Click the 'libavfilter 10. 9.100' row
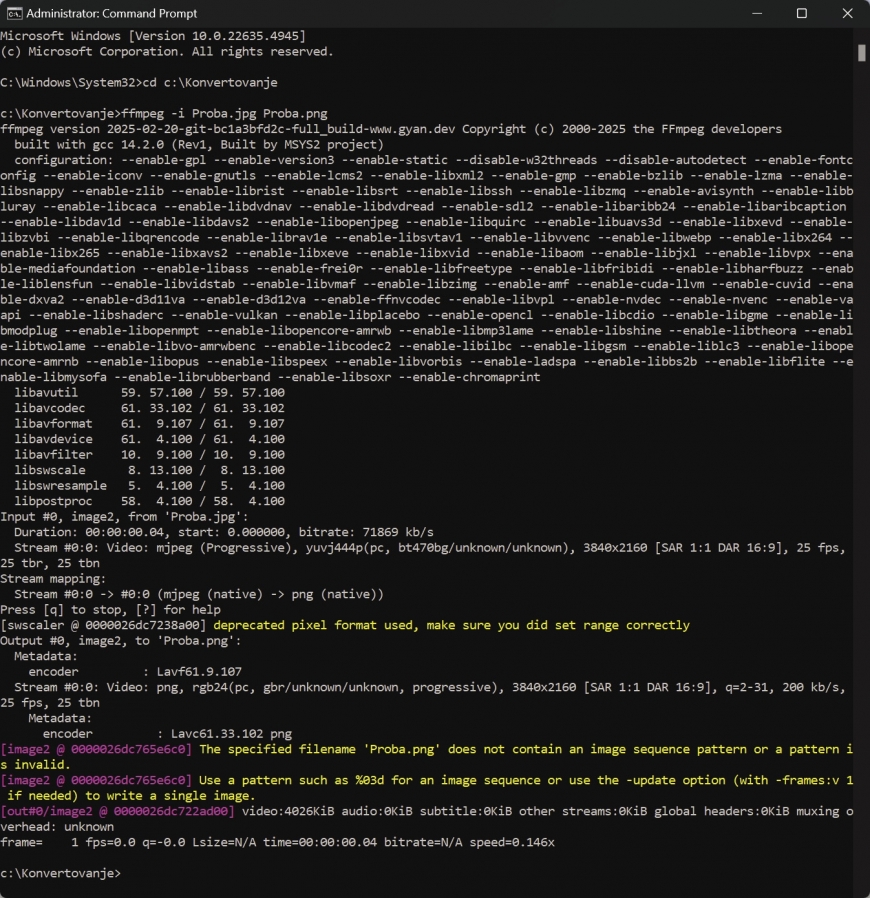Viewport: 870px width, 898px height. (x=149, y=454)
